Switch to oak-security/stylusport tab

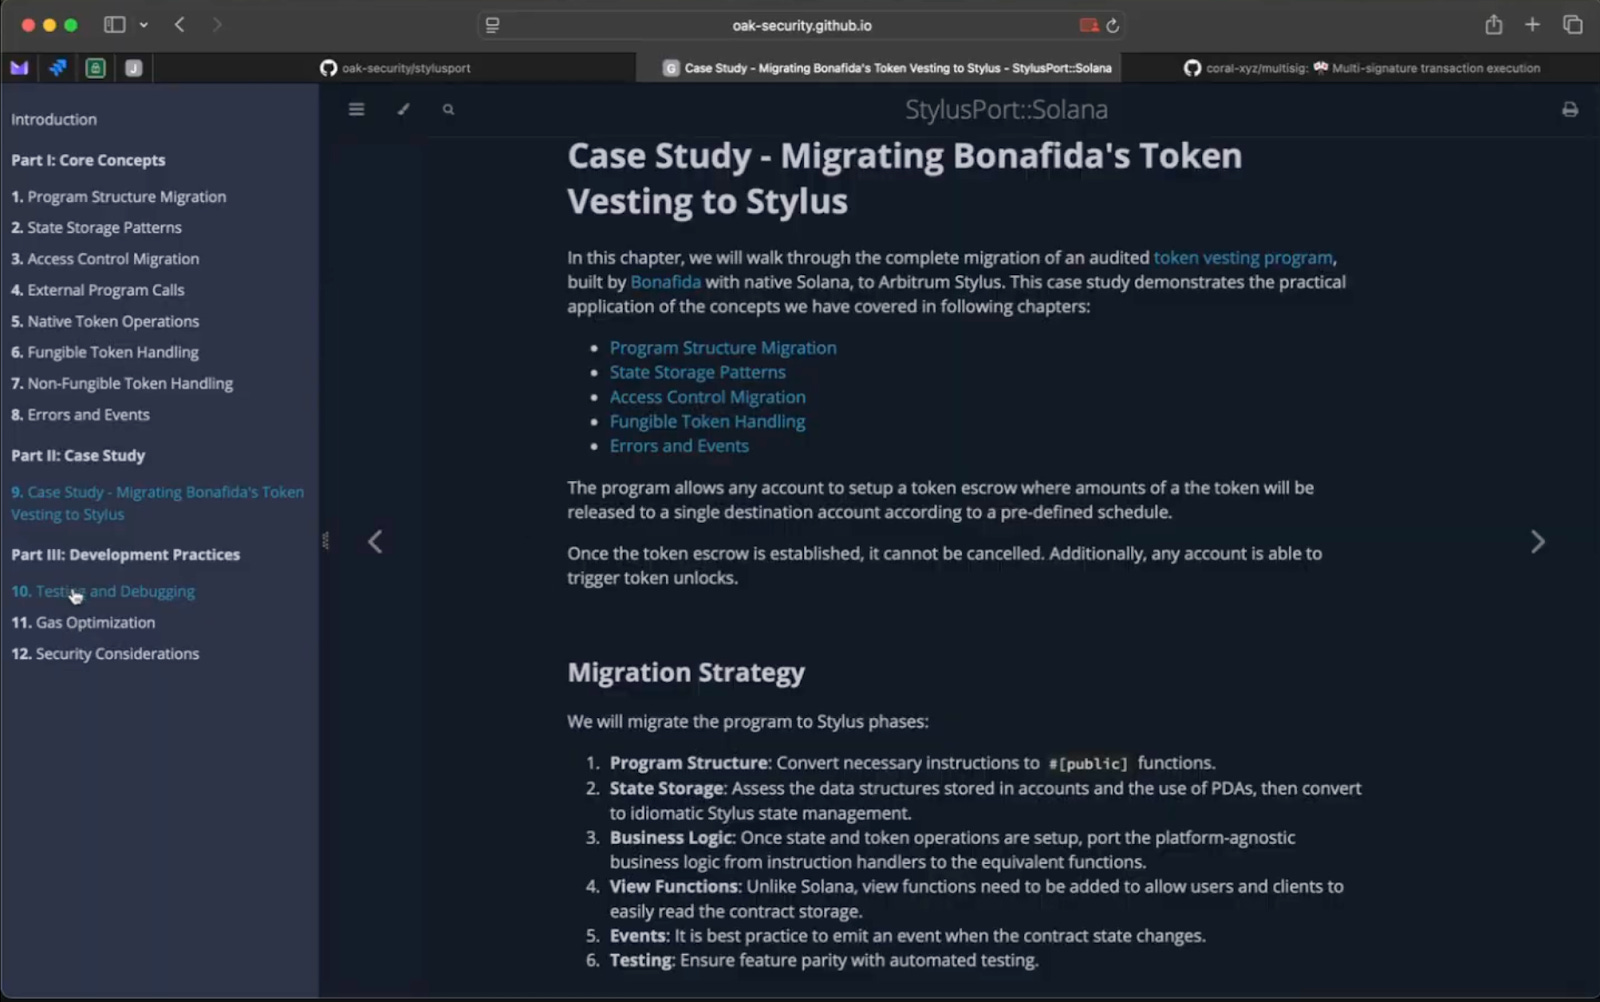click(395, 68)
